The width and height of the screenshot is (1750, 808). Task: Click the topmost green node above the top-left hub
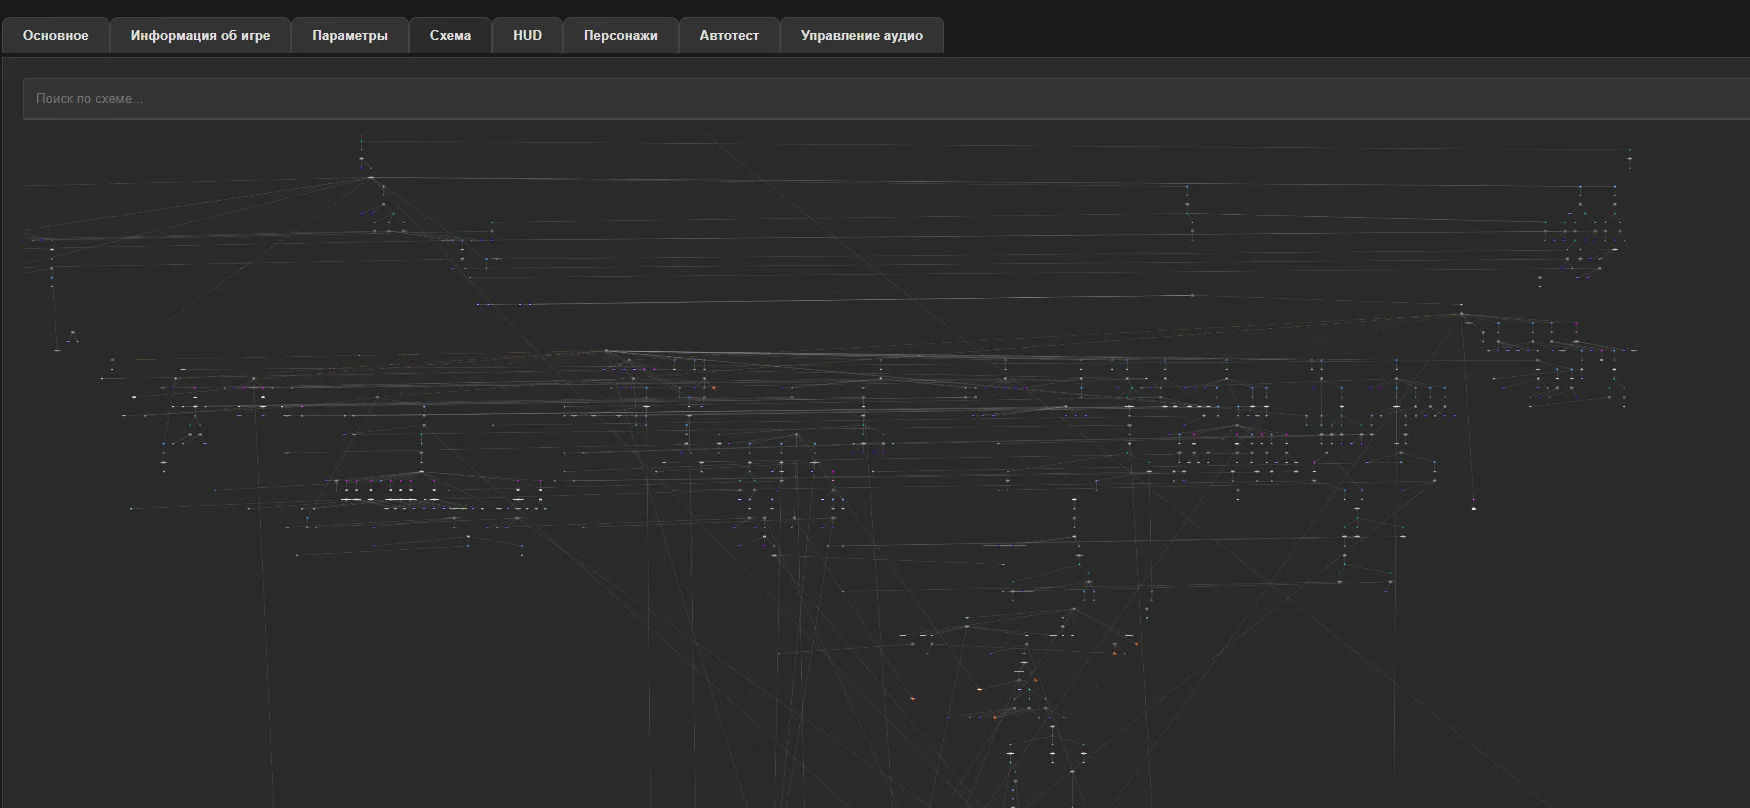(x=362, y=141)
